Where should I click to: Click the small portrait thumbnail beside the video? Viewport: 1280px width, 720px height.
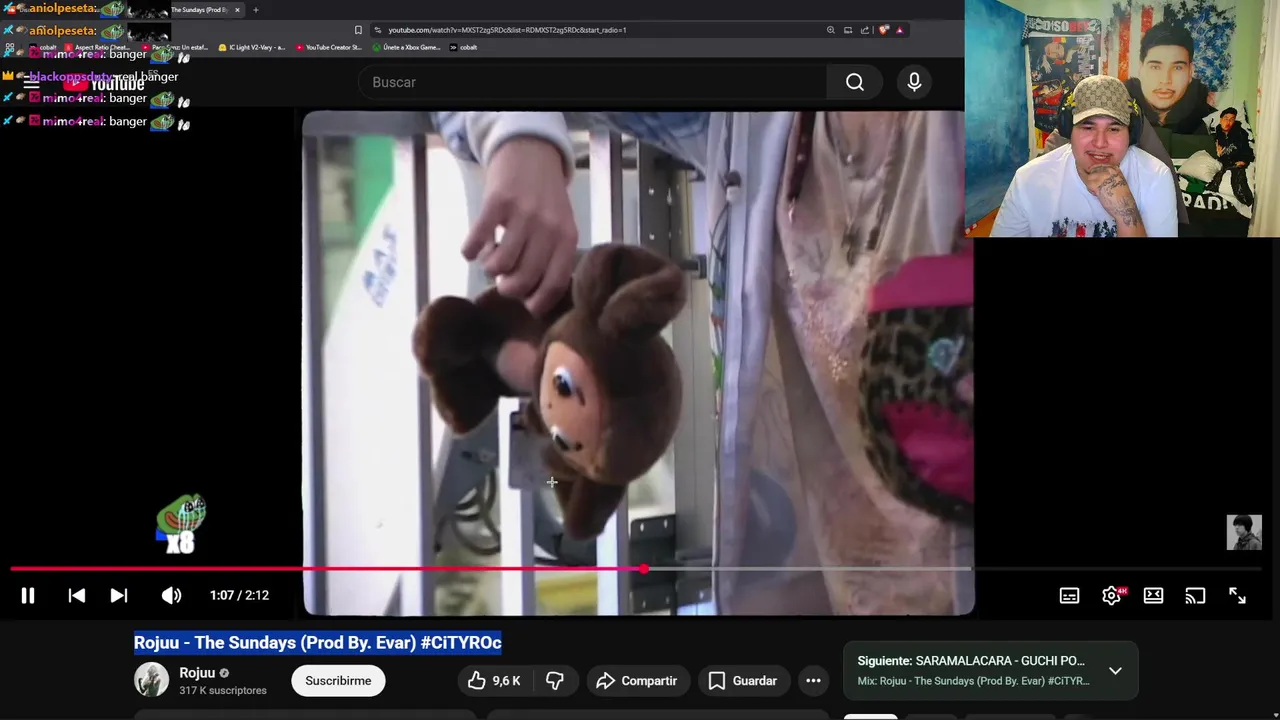pyautogui.click(x=1244, y=533)
